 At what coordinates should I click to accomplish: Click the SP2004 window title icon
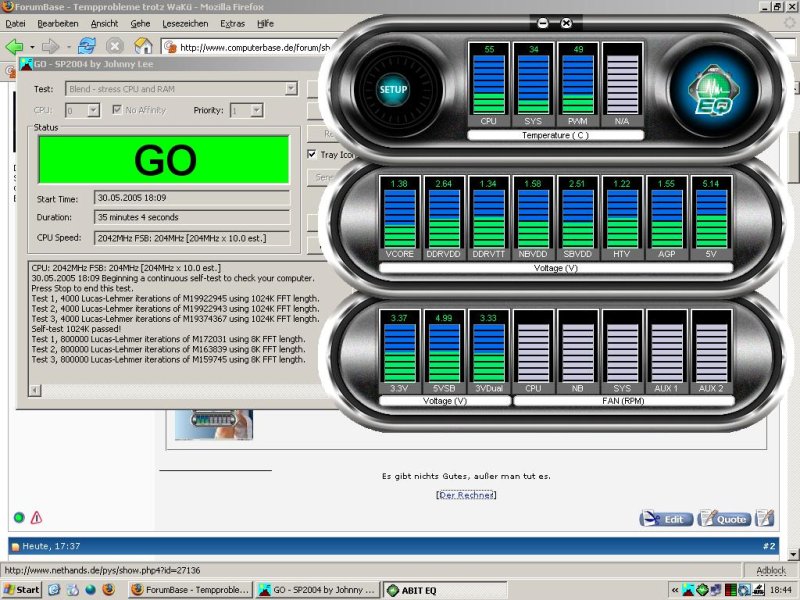pyautogui.click(x=26, y=64)
